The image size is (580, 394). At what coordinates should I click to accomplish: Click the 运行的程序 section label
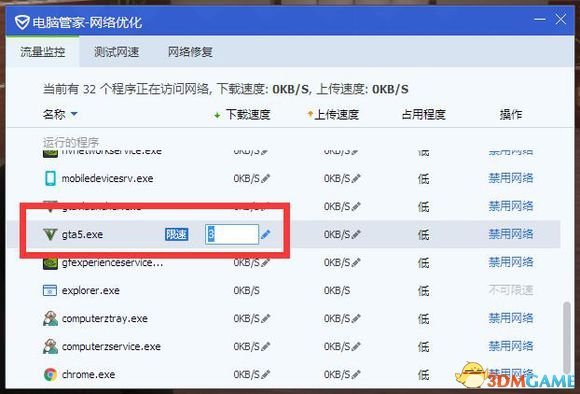[x=71, y=142]
